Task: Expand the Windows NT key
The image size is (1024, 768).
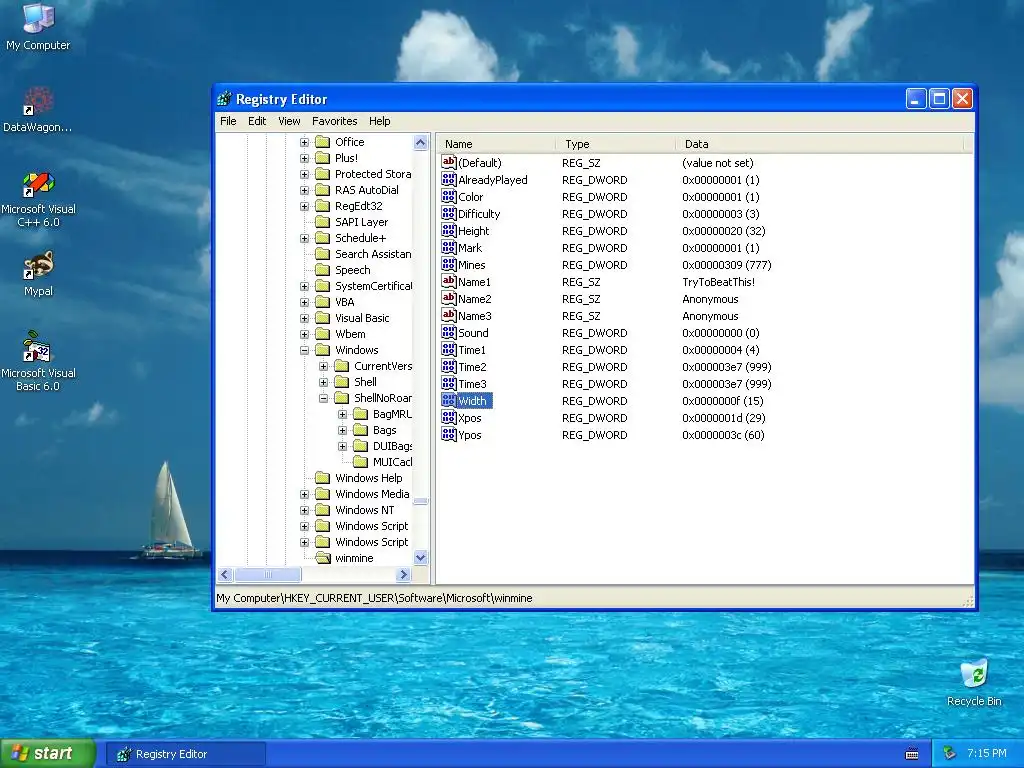Action: [304, 510]
